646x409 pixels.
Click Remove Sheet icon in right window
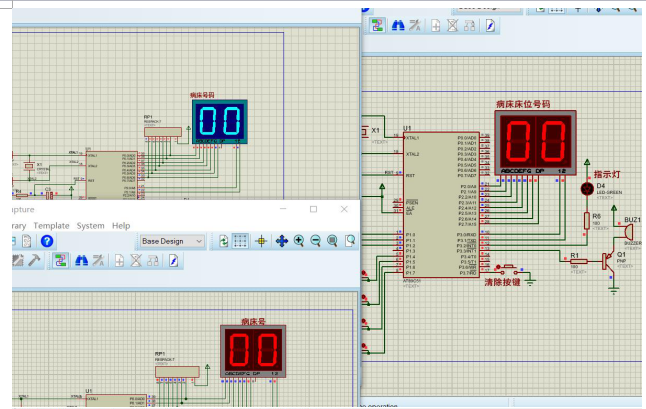(x=452, y=26)
